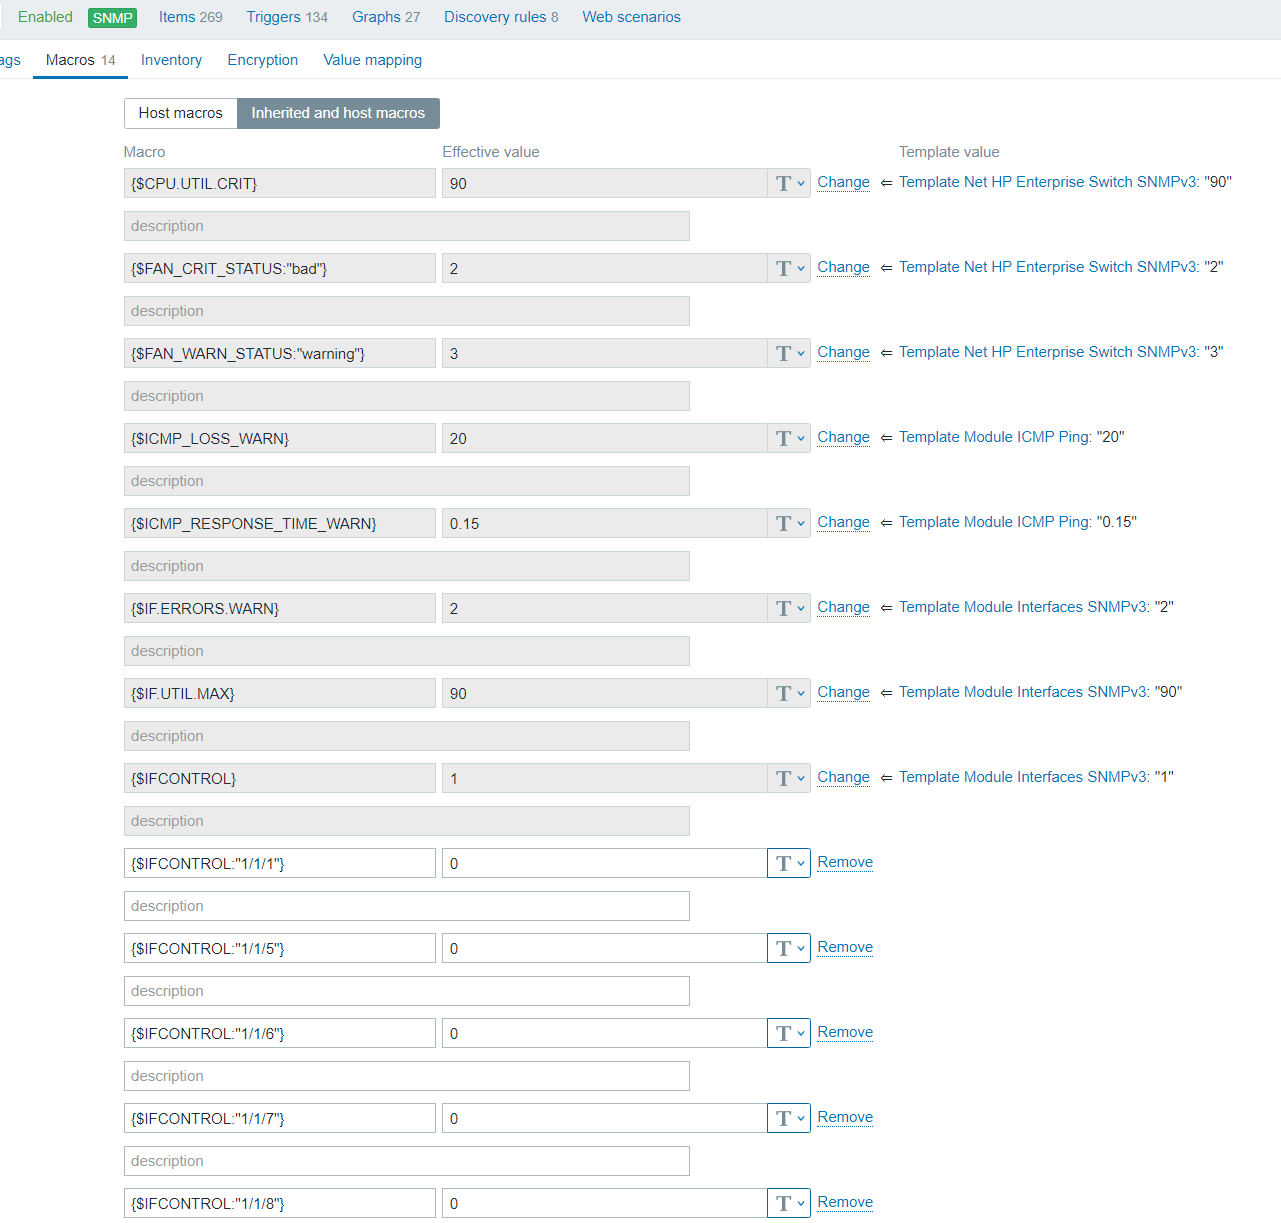
Task: Click description field under {$IFCONTROL:"1/1/1"}
Action: (407, 906)
